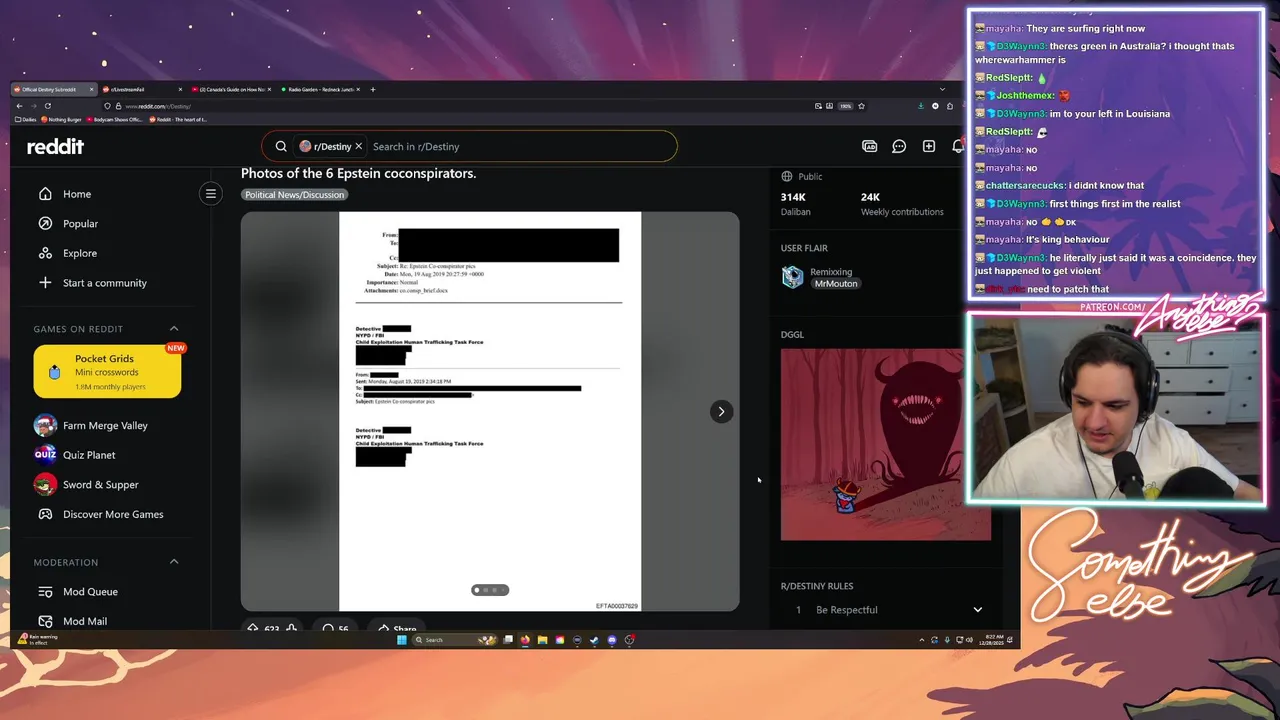Open Task View on the taskbar
Image resolution: width=1280 pixels, height=720 pixels.
pyautogui.click(x=508, y=640)
